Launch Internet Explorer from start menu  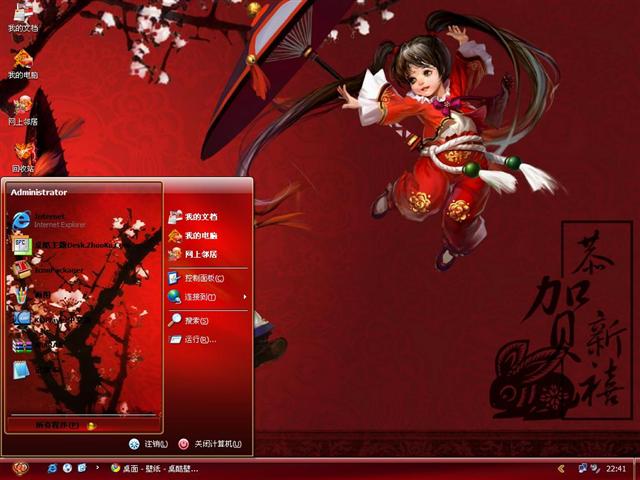point(50,220)
